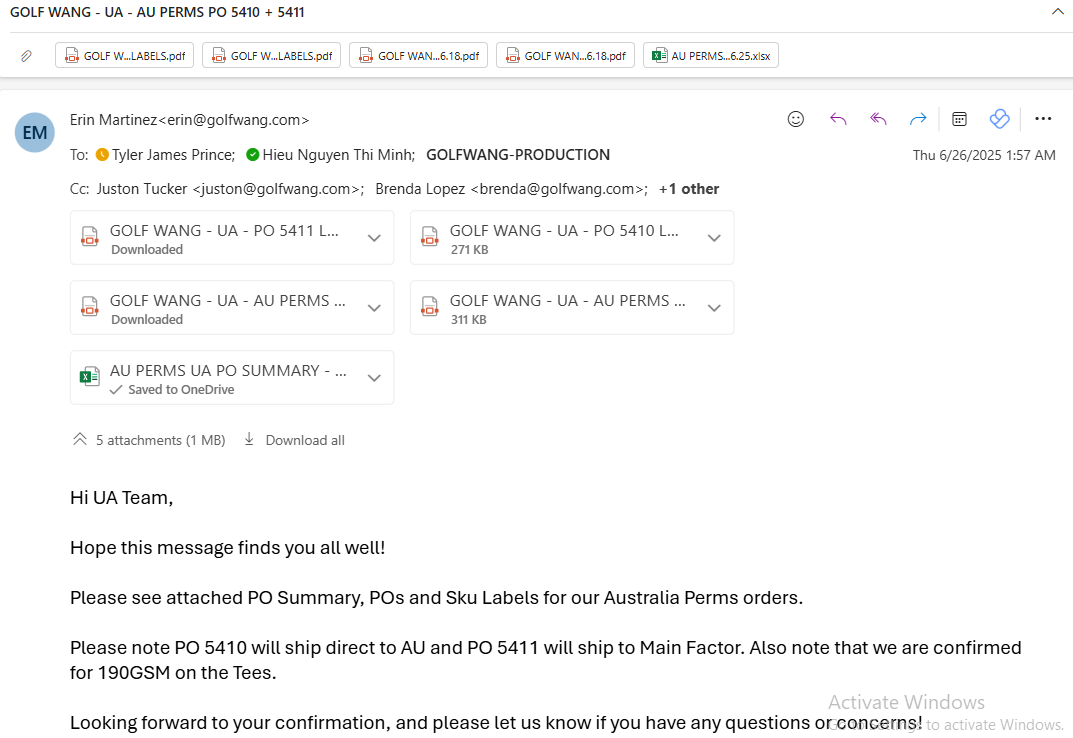Collapse the email header with the top chevron
1073x738 pixels.
tap(1057, 12)
